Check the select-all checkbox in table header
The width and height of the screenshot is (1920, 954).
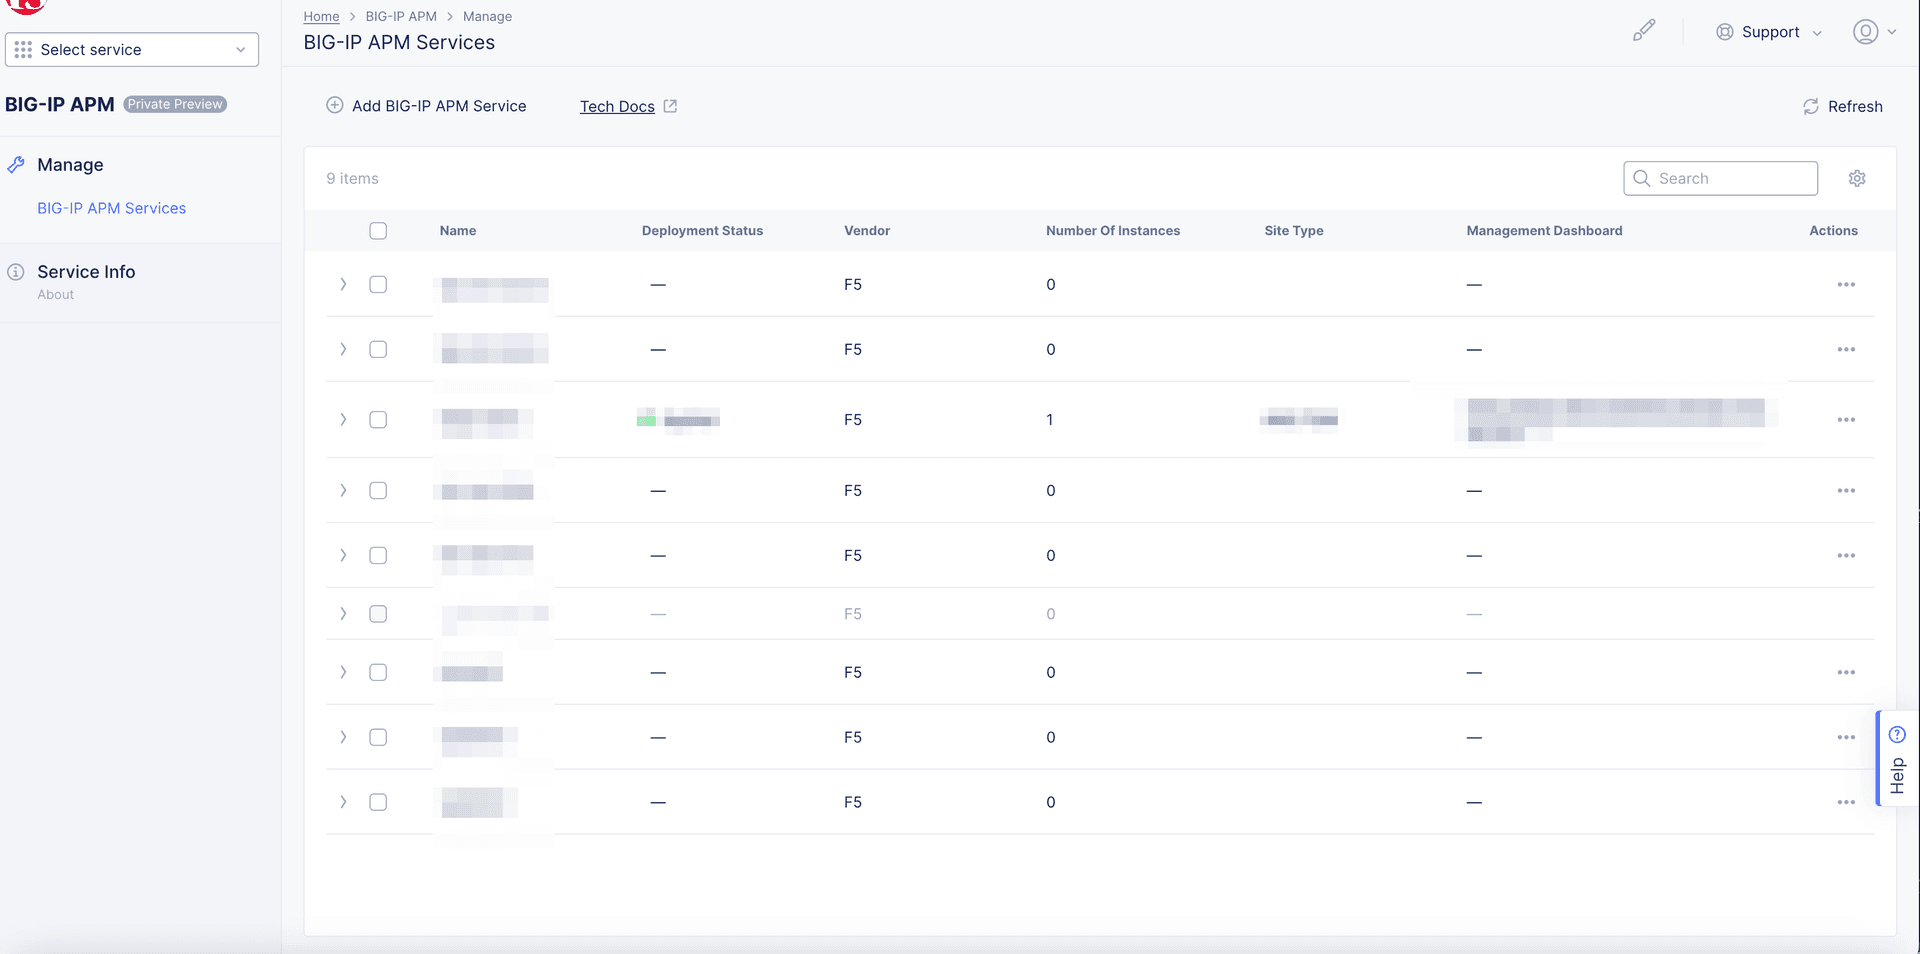378,231
